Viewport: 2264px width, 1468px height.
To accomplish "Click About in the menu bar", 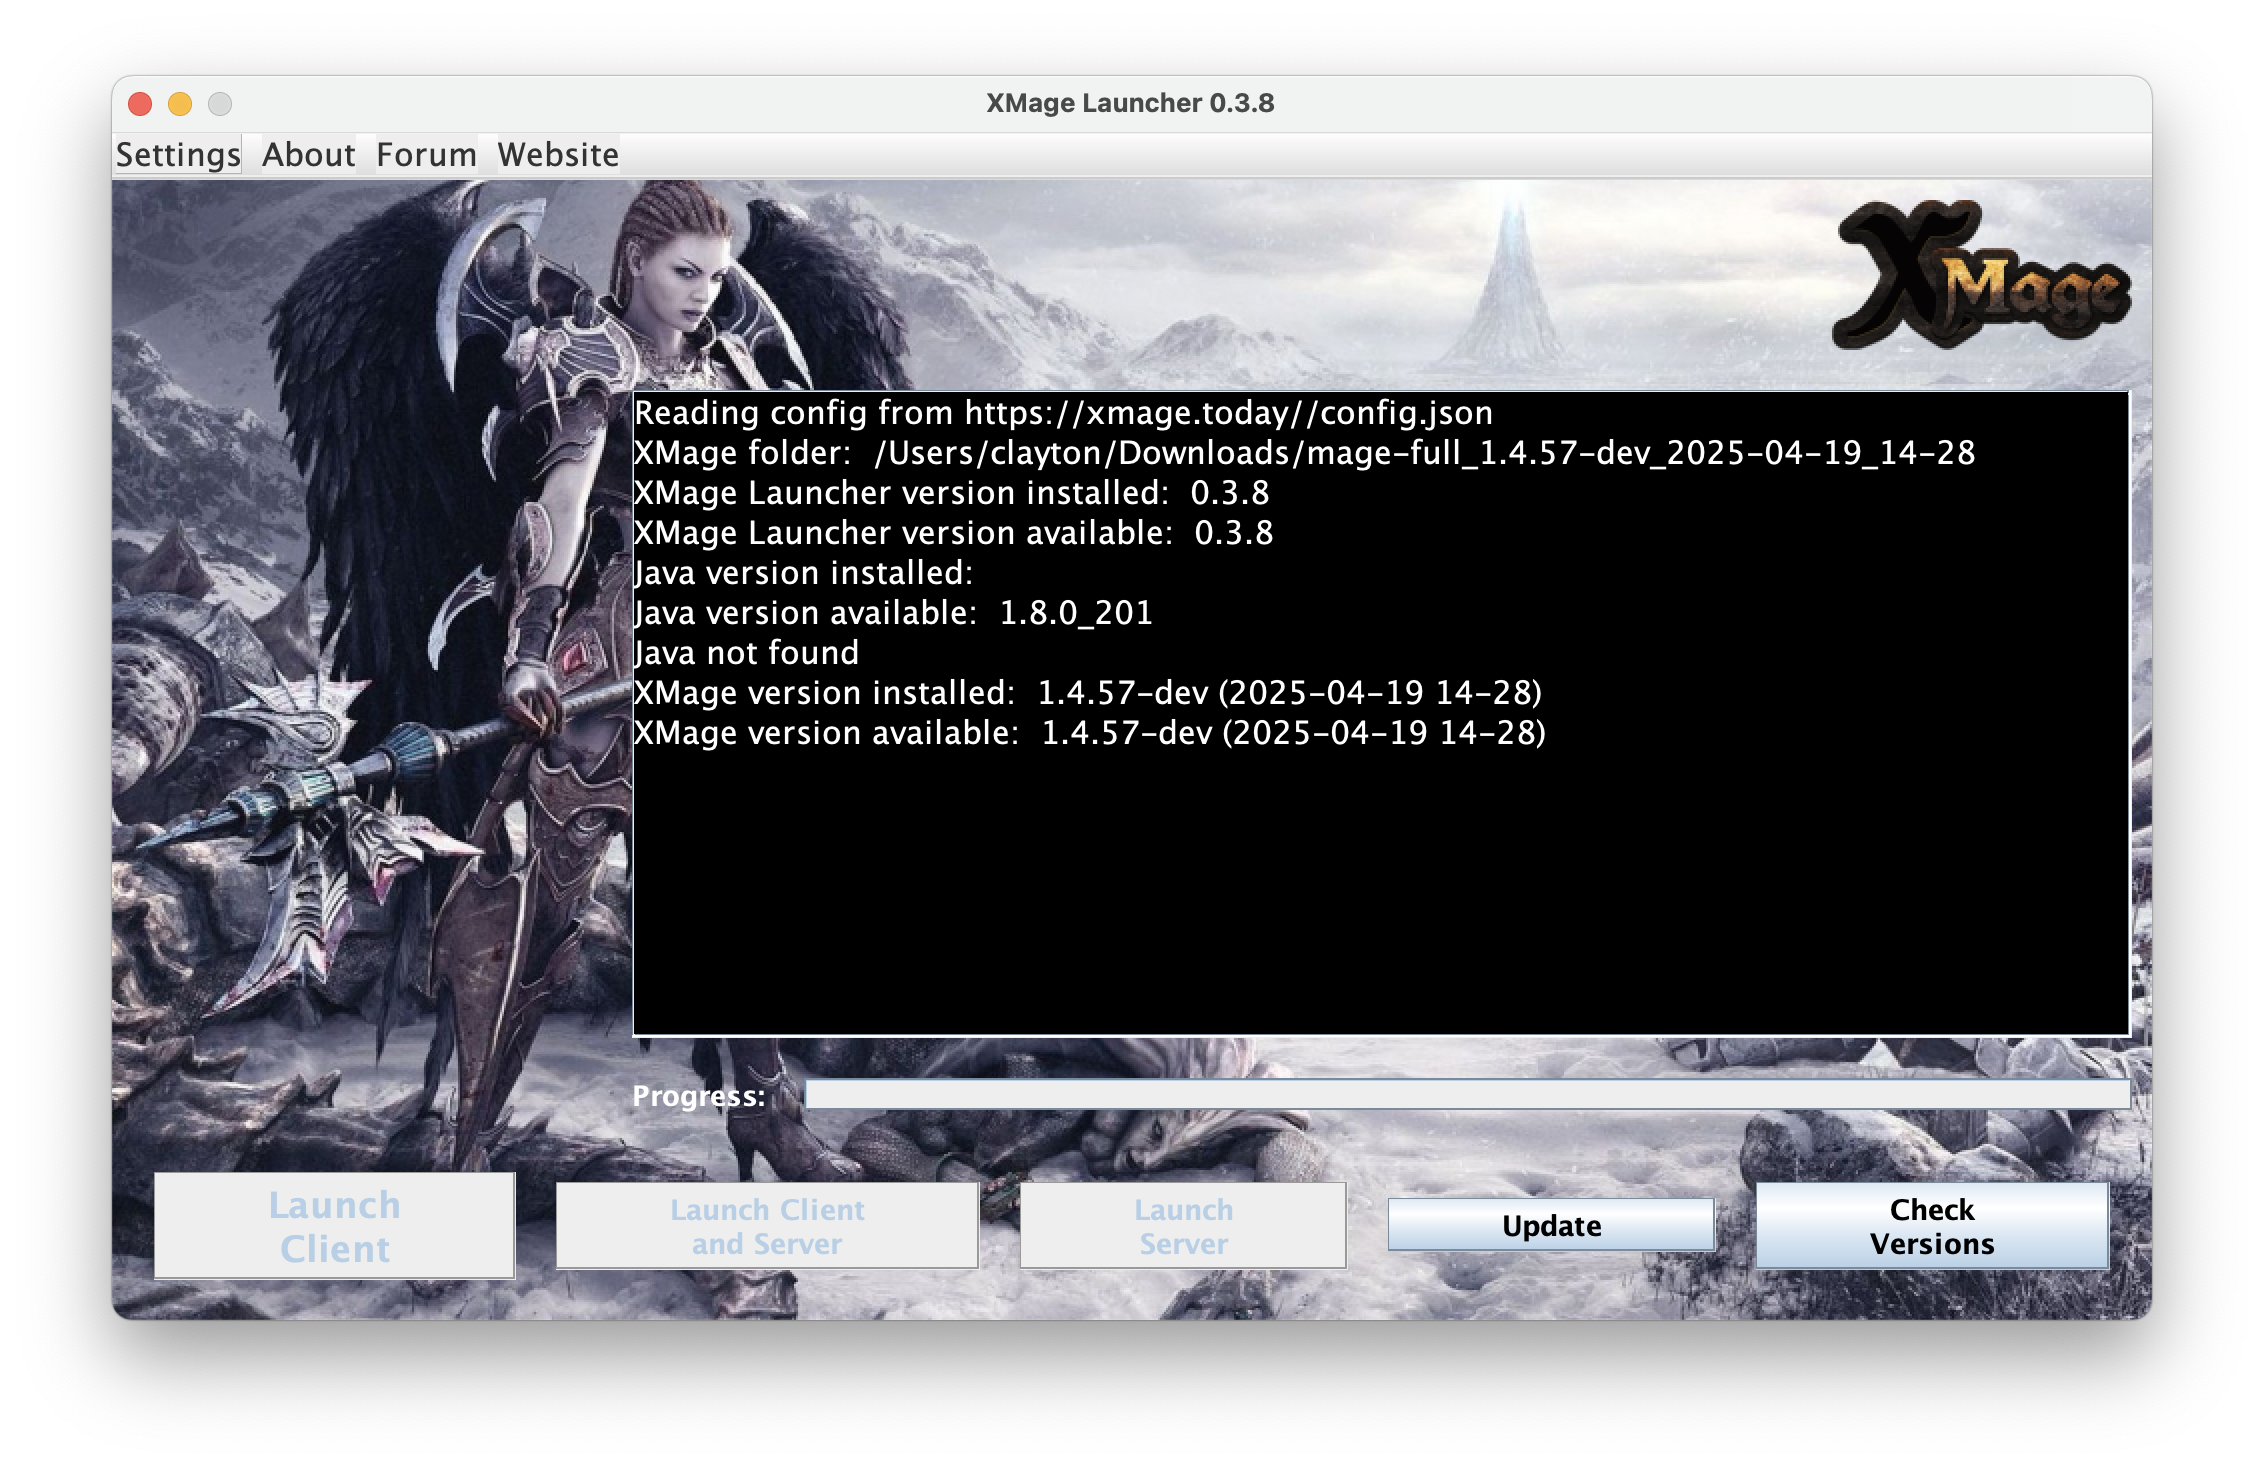I will pos(308,155).
